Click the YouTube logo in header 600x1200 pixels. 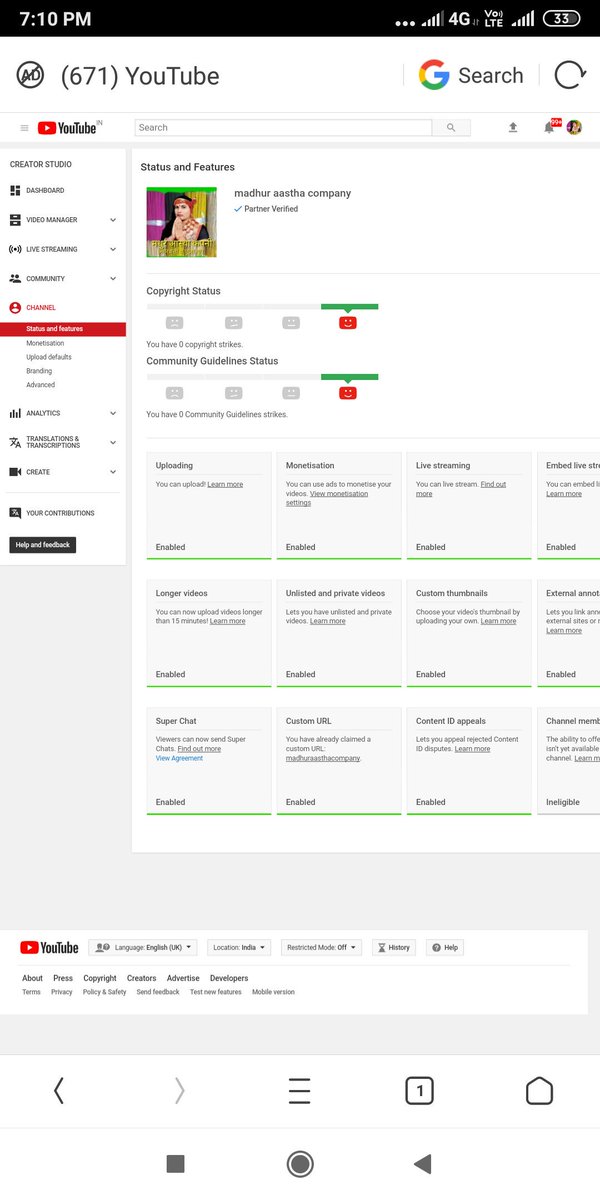click(x=69, y=128)
